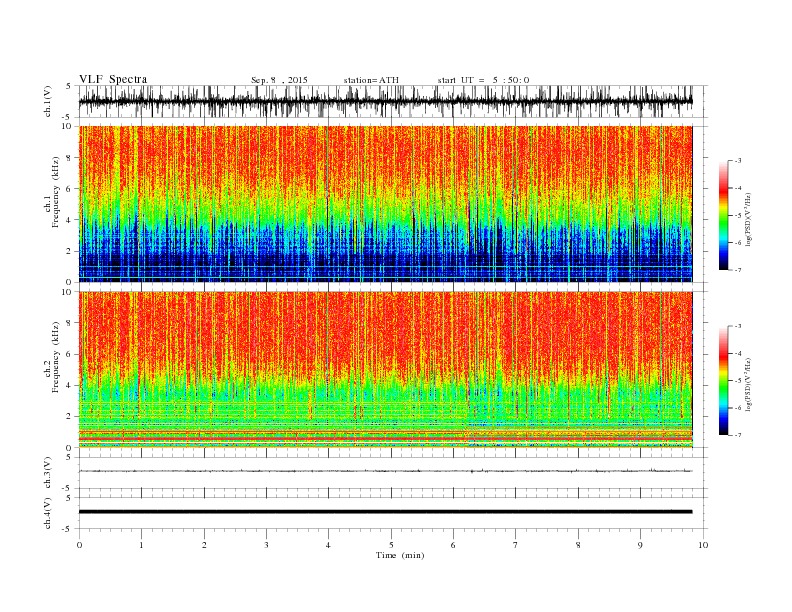This screenshot has width=792, height=612.
Task: Click the ch.1 spectrogram panel
Action: pos(385,204)
